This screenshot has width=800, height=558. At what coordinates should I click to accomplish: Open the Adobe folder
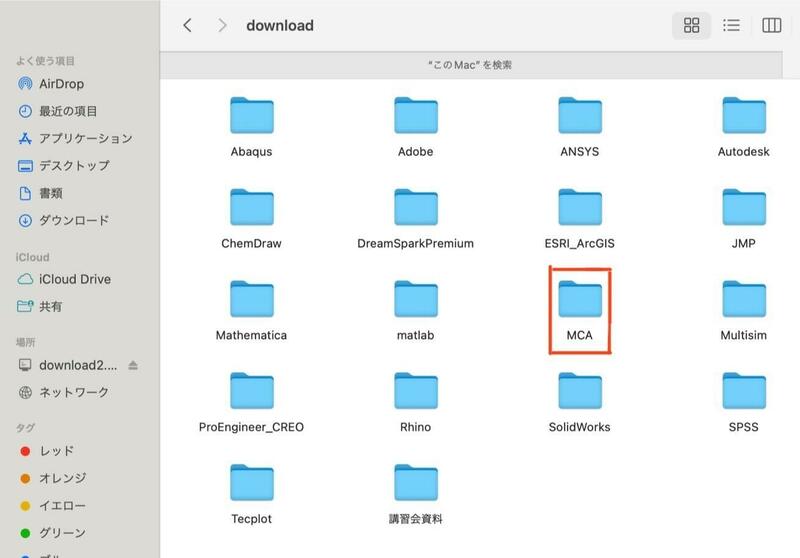coord(416,127)
